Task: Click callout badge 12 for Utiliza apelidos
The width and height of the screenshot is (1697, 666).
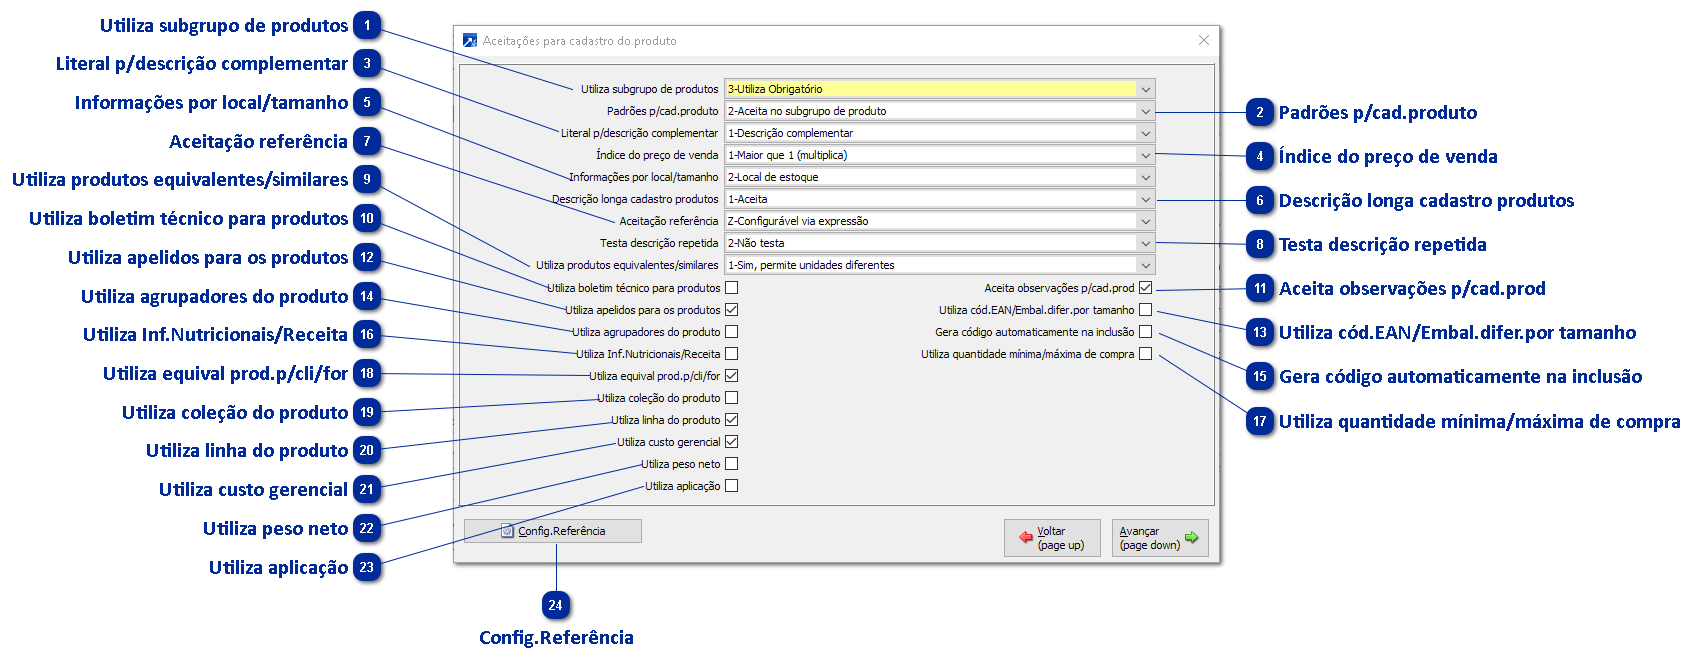Action: 367,257
